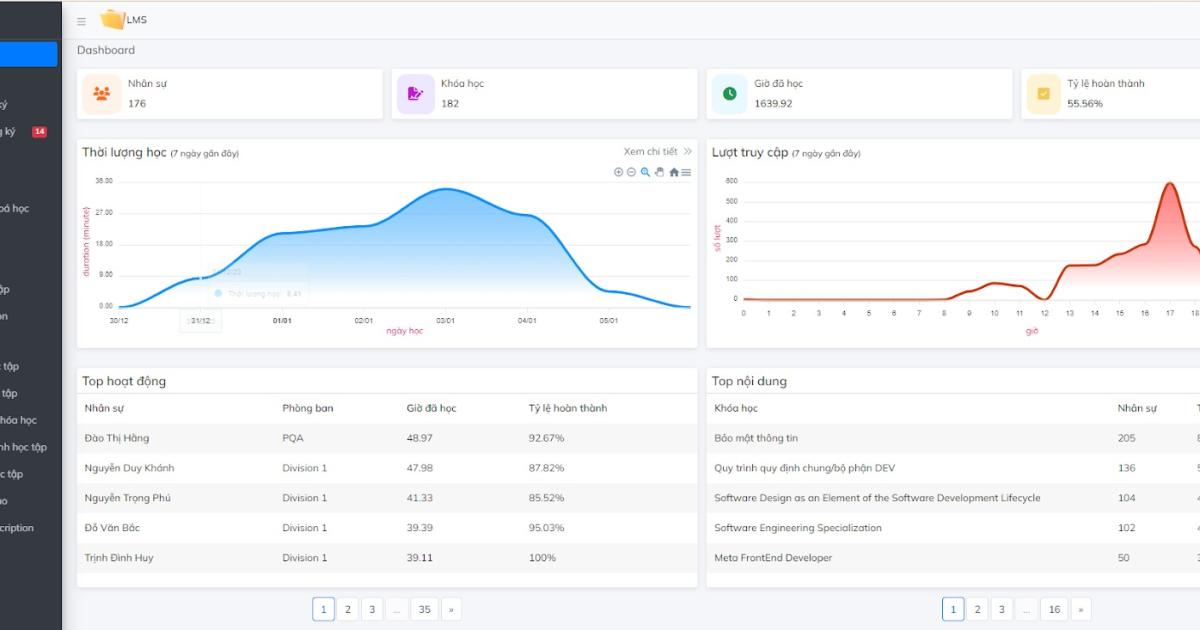
Task: Select the highlighted blue sidebar menu item
Action: 28,54
